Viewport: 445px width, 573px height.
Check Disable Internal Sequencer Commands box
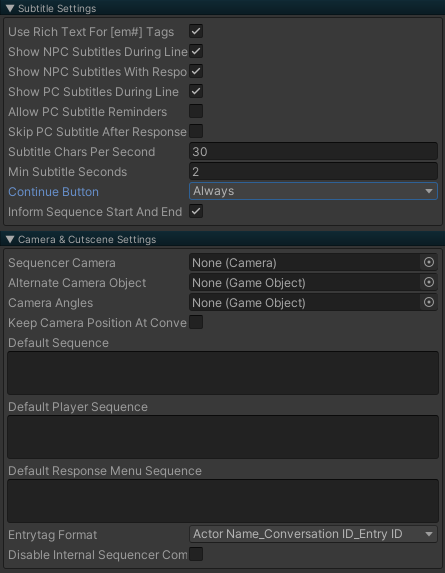pos(196,554)
